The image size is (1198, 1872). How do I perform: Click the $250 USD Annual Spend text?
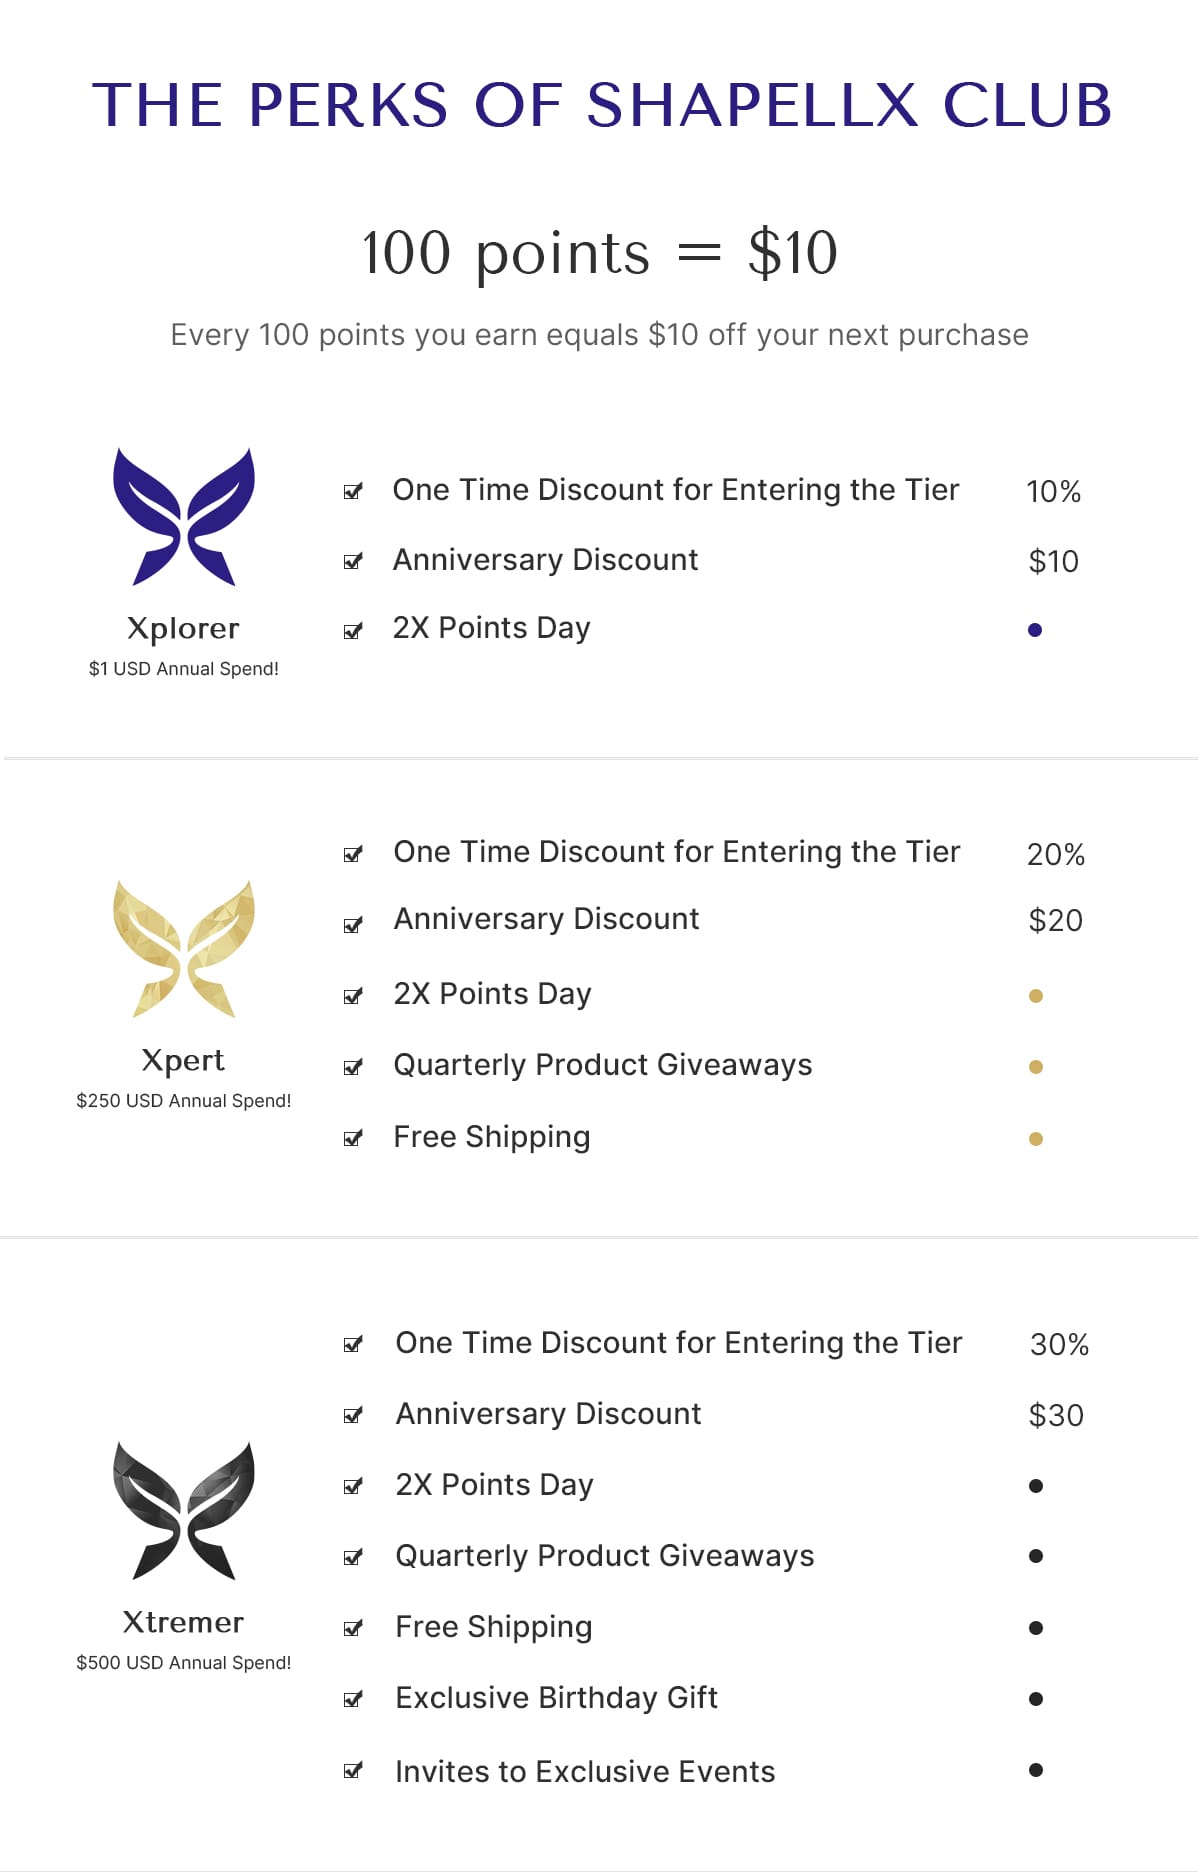click(x=184, y=1101)
